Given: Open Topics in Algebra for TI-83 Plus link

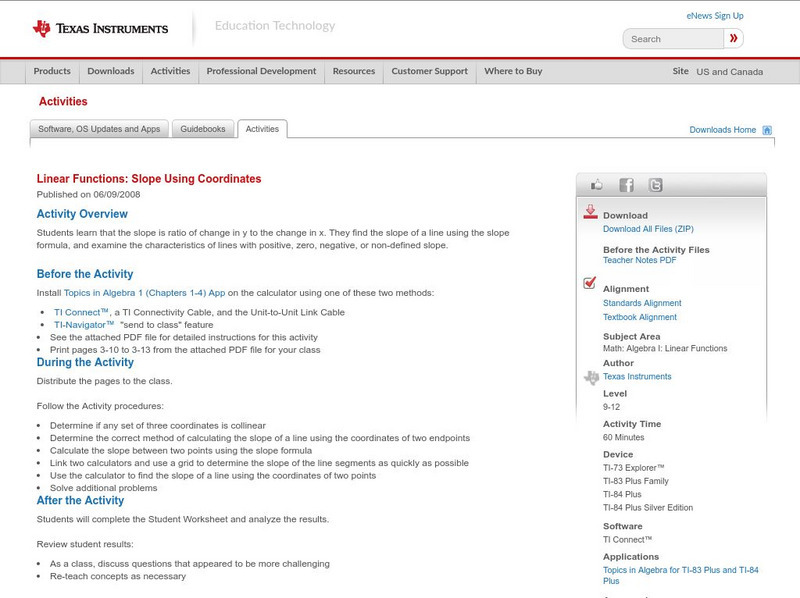Looking at the screenshot, I should click(x=681, y=576).
